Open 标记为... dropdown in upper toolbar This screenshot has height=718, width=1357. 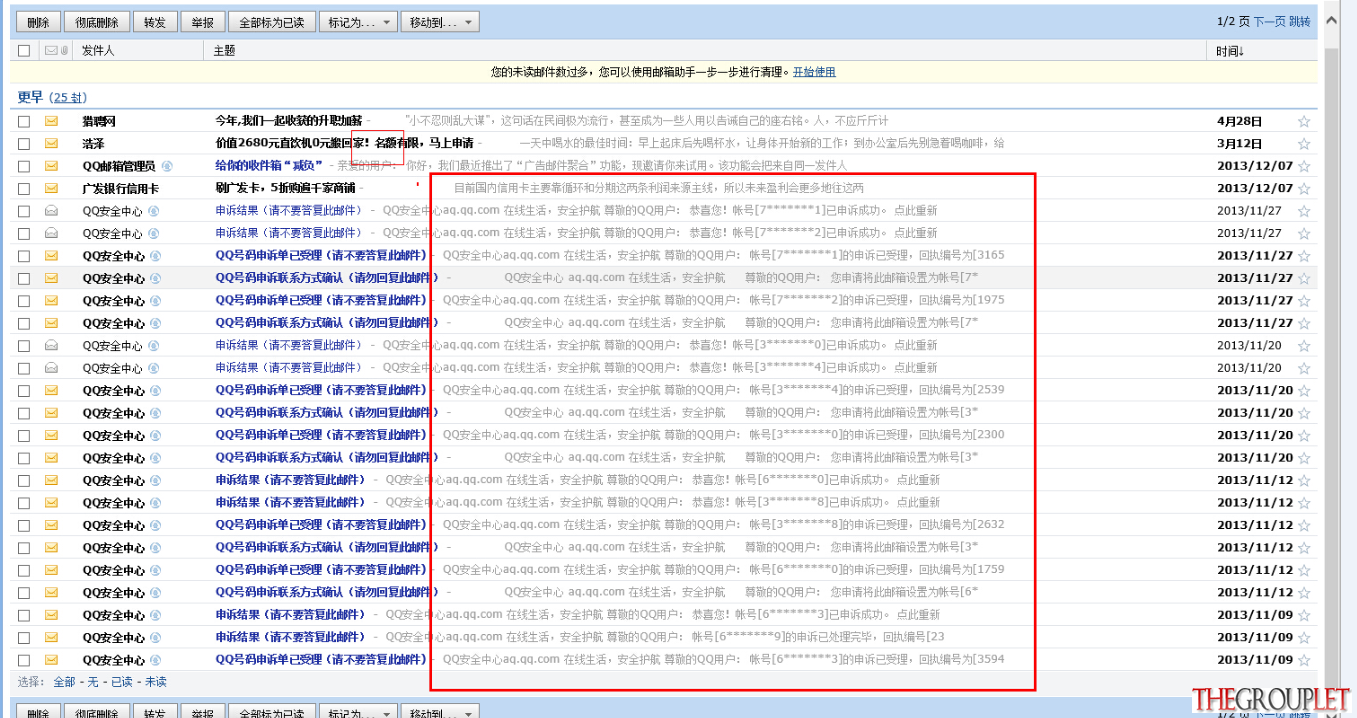click(x=358, y=22)
